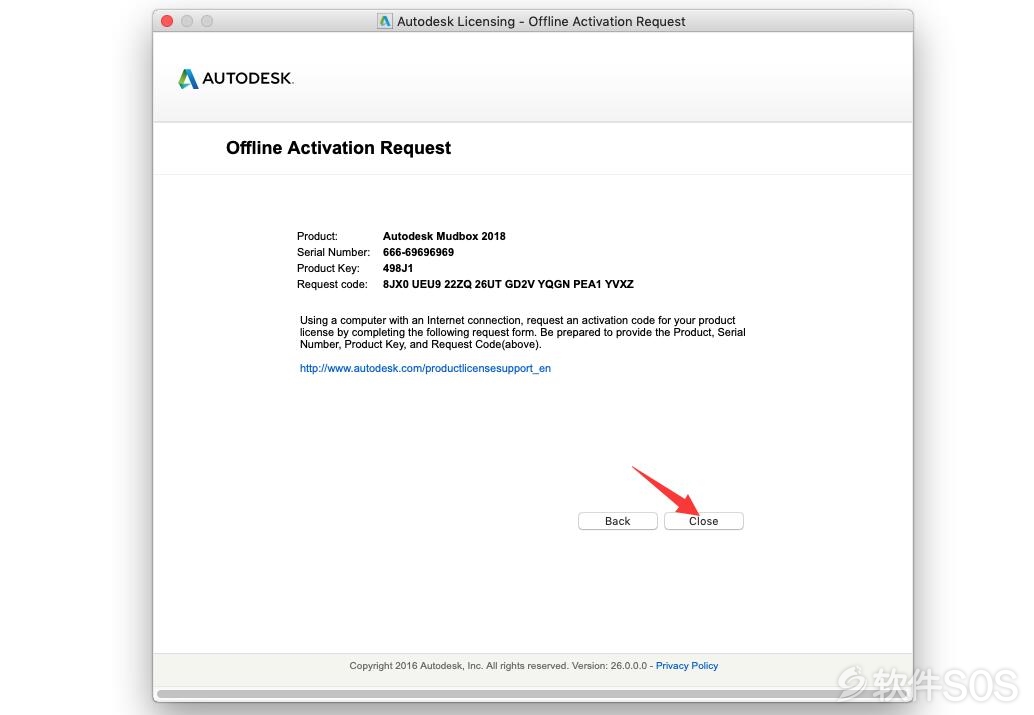The image size is (1034, 715).
Task: Click the Offline Activation Request heading
Action: click(338, 148)
